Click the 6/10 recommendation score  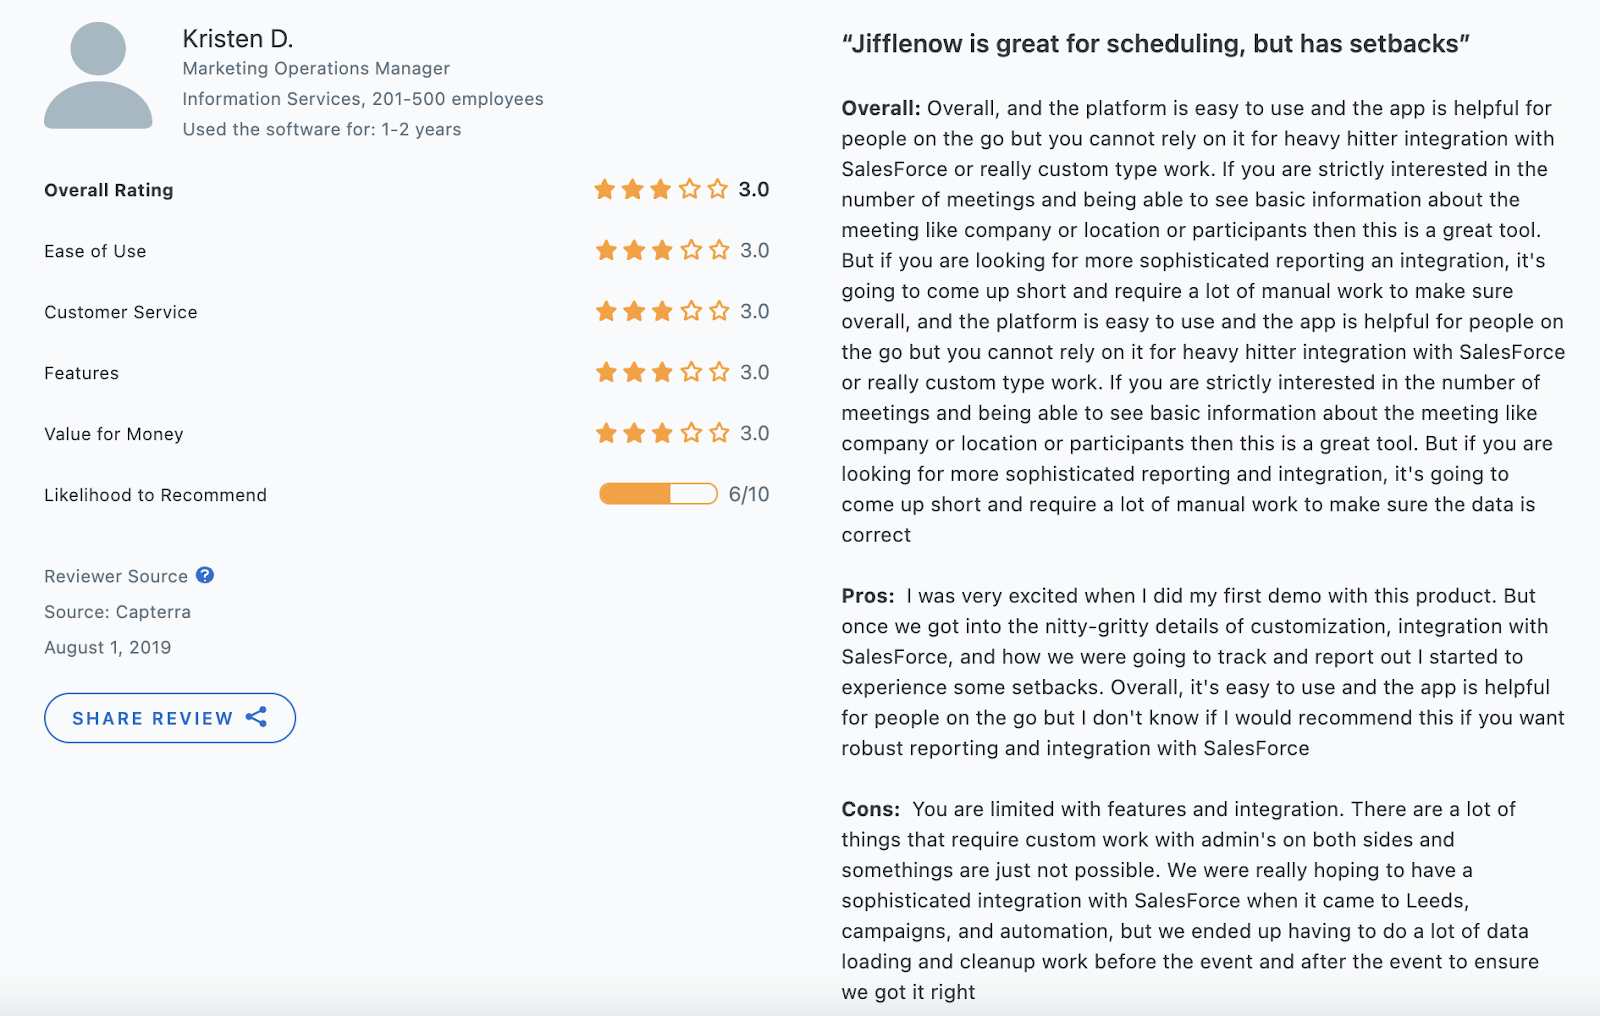[749, 494]
